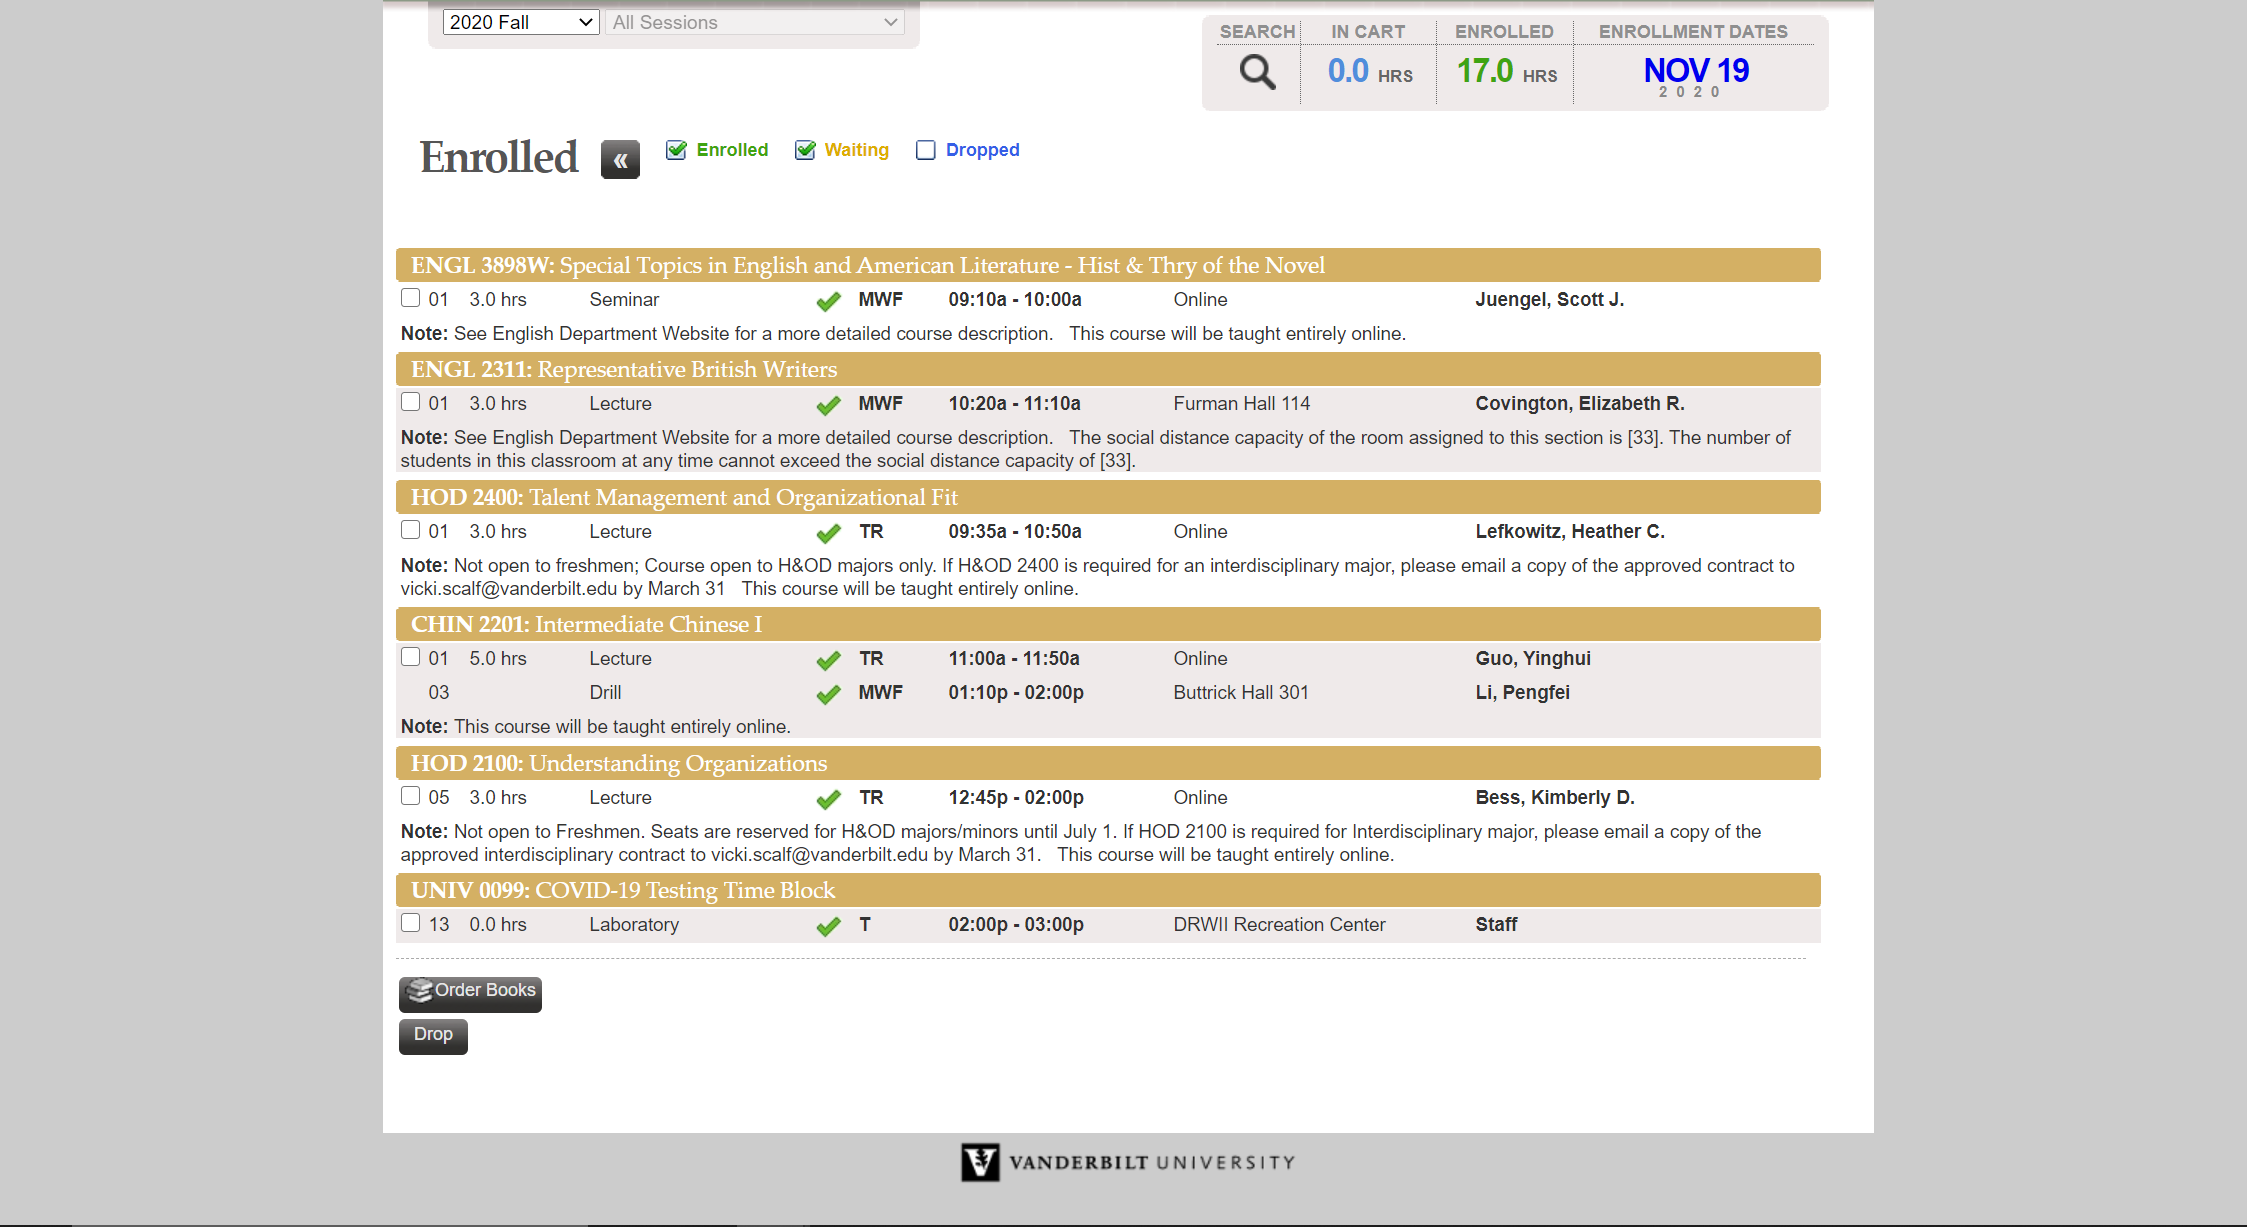Select the ENGL 2311 section 01 checkbox

pyautogui.click(x=410, y=402)
